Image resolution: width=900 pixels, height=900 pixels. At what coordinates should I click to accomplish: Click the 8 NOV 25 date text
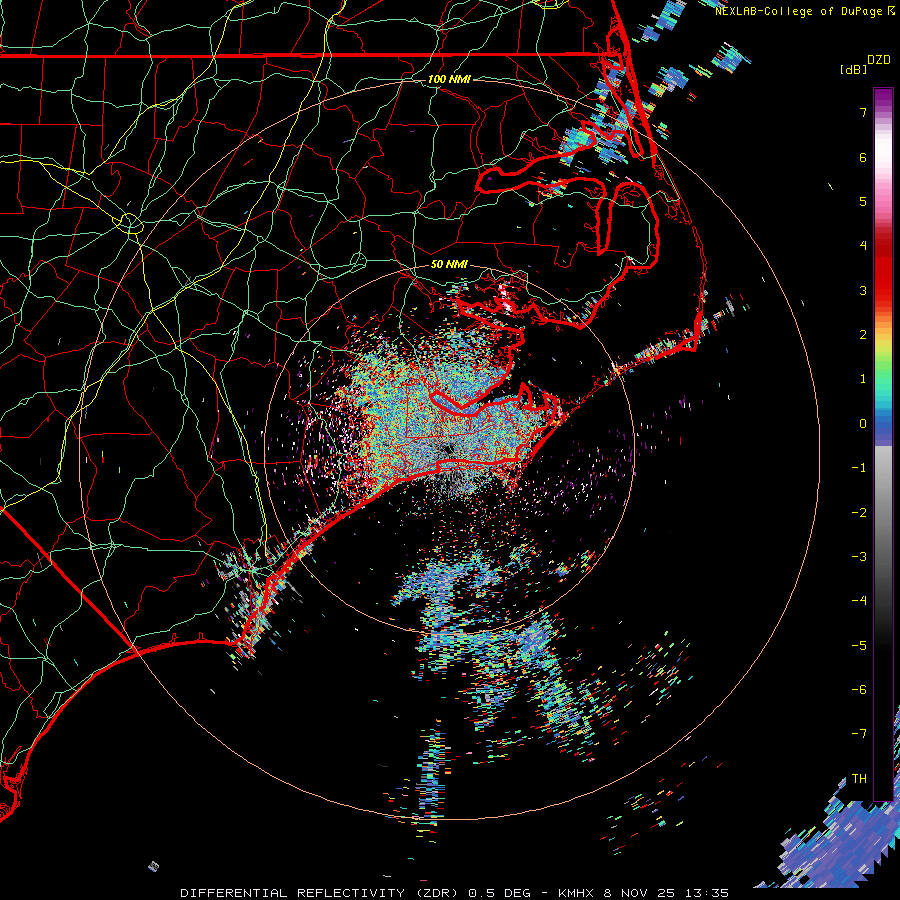pos(641,893)
